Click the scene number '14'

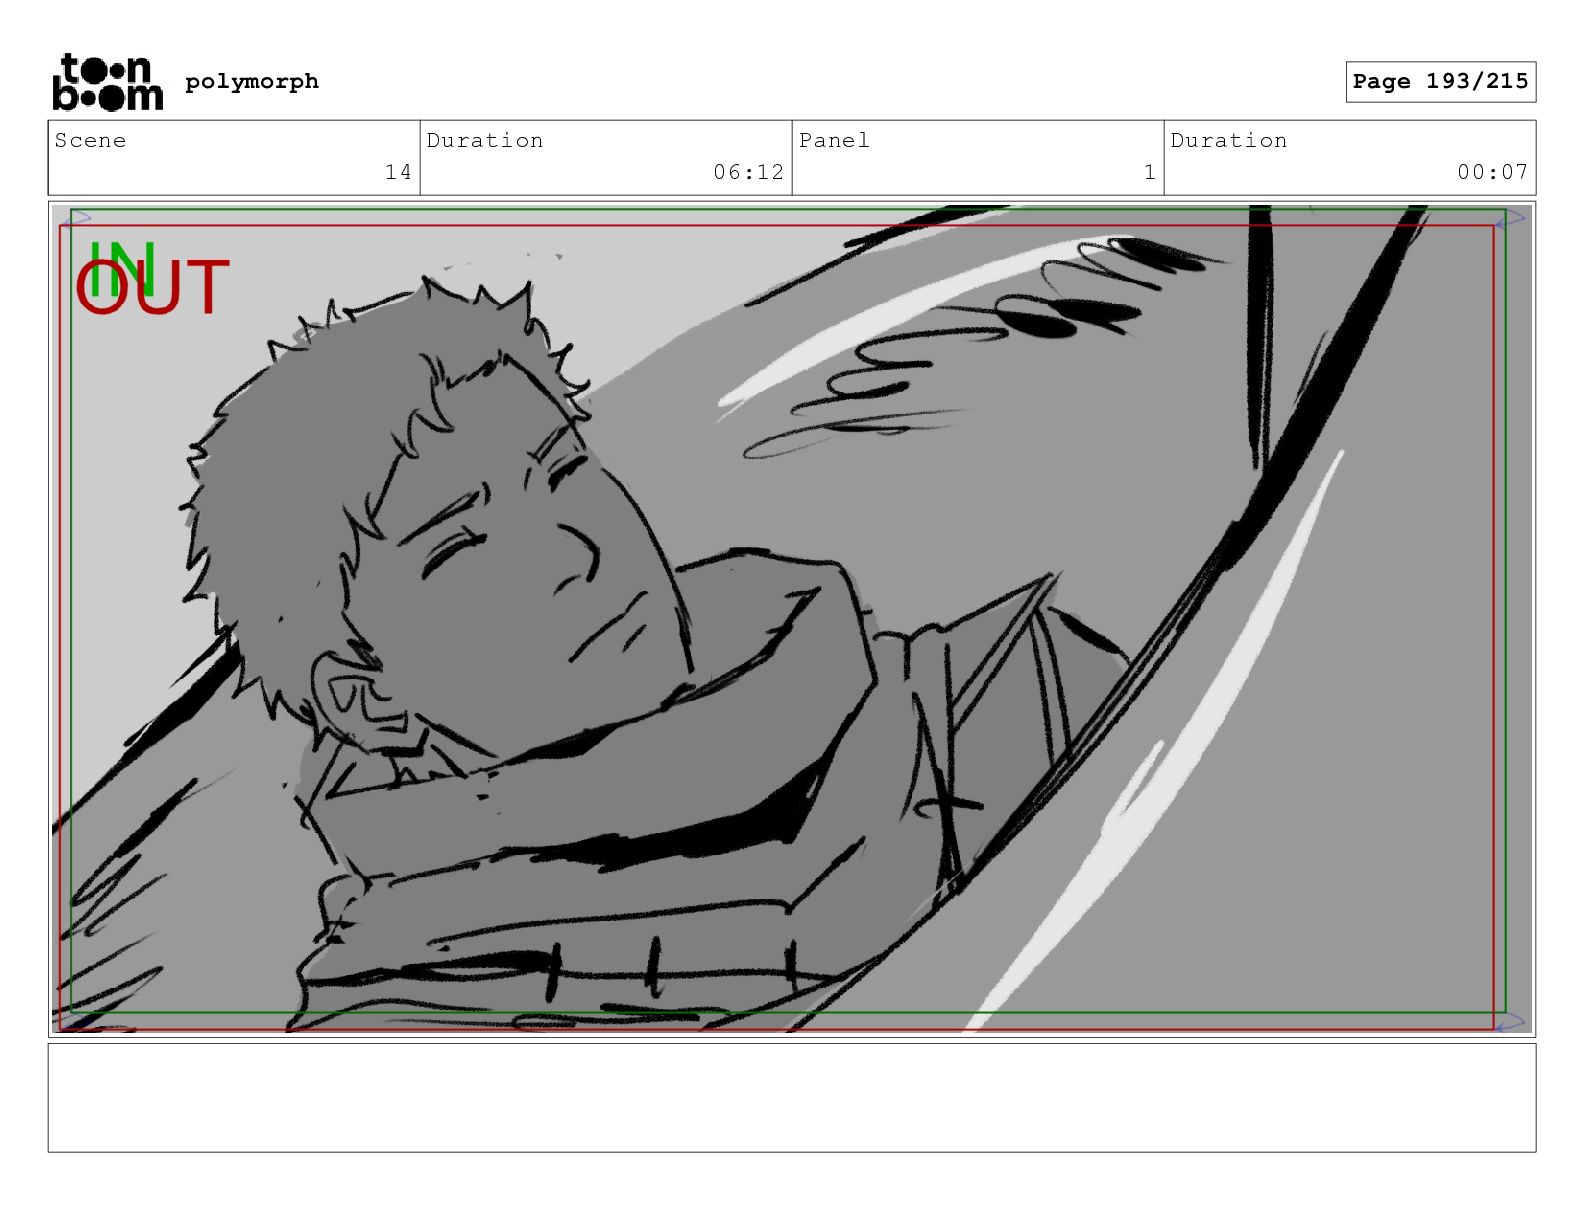pos(398,172)
